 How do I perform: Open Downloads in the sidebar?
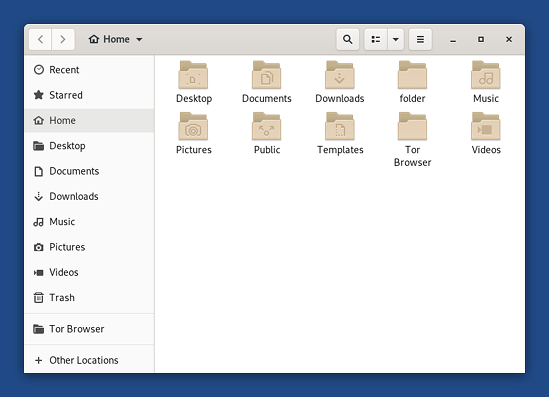point(90,196)
